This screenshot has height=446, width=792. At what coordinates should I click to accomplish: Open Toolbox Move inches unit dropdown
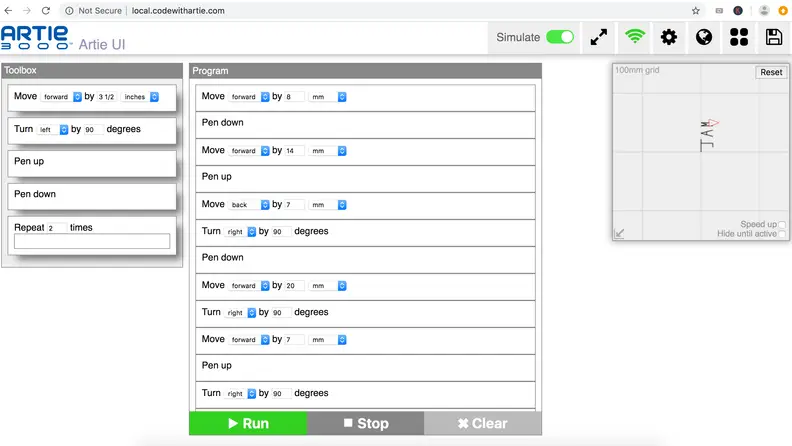(140, 97)
